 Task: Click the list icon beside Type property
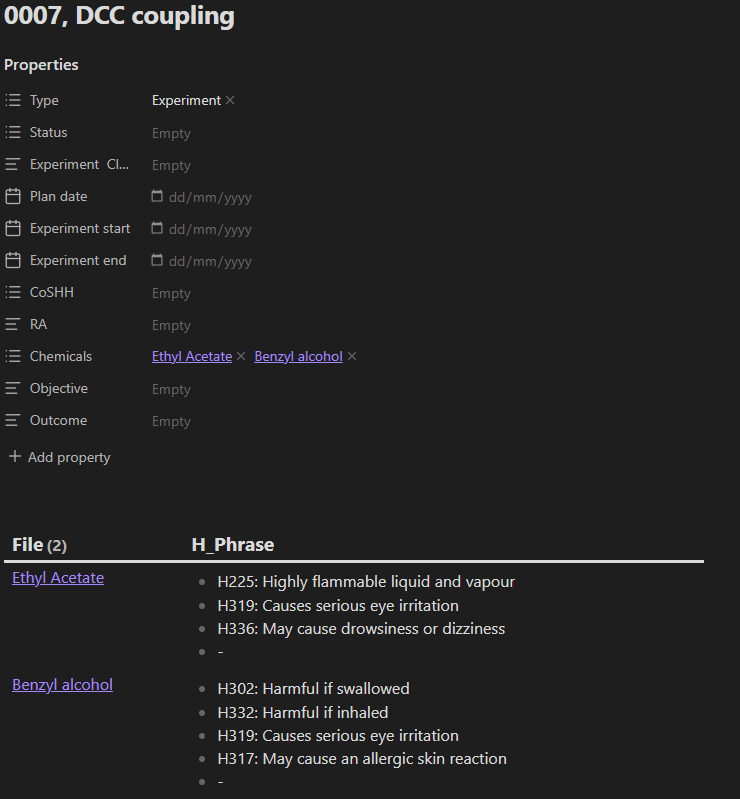point(13,101)
